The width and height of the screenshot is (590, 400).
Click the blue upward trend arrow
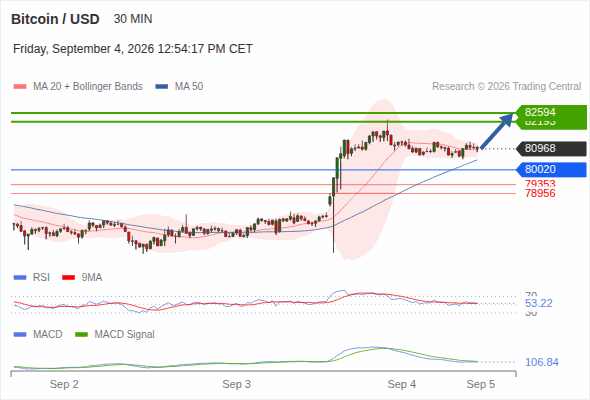click(x=497, y=131)
